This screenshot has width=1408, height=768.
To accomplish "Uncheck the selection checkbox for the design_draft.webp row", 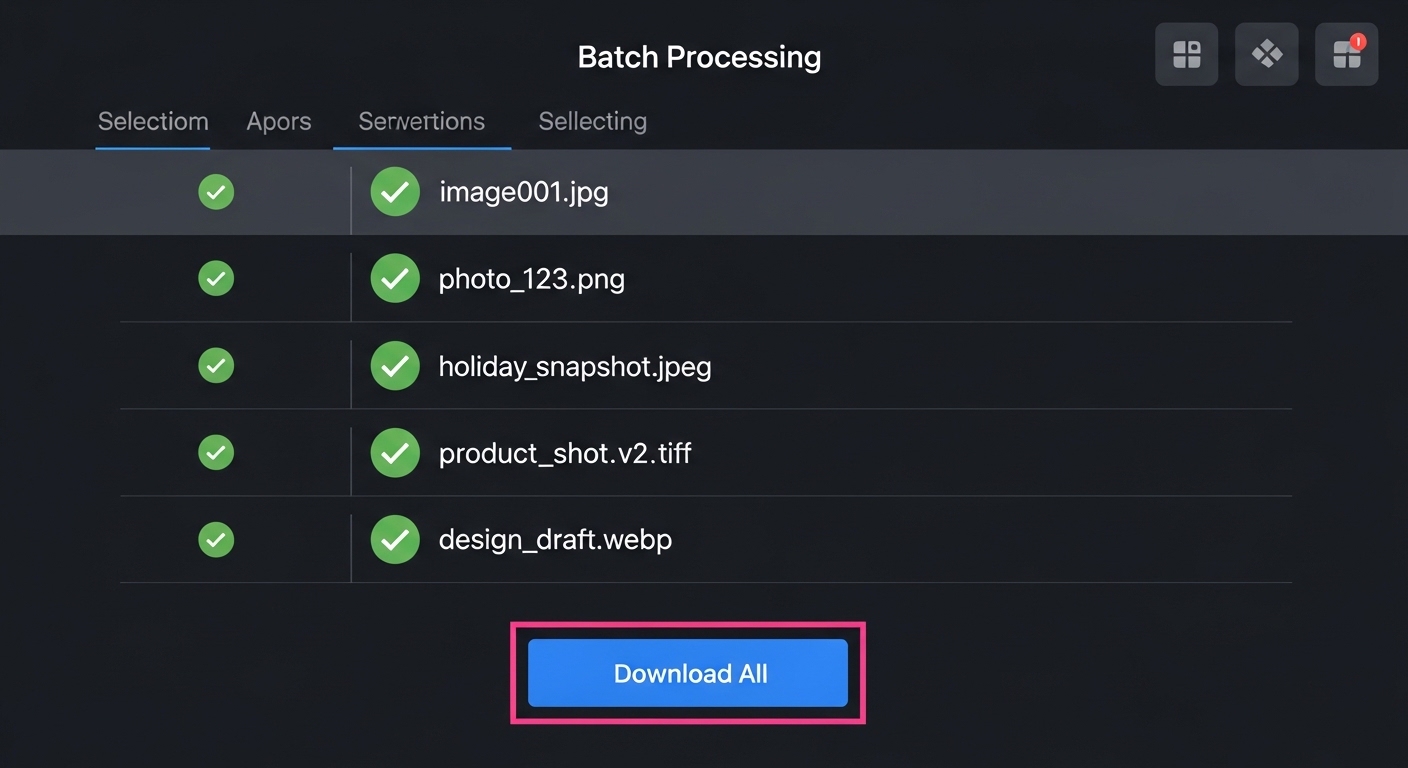I will point(216,540).
